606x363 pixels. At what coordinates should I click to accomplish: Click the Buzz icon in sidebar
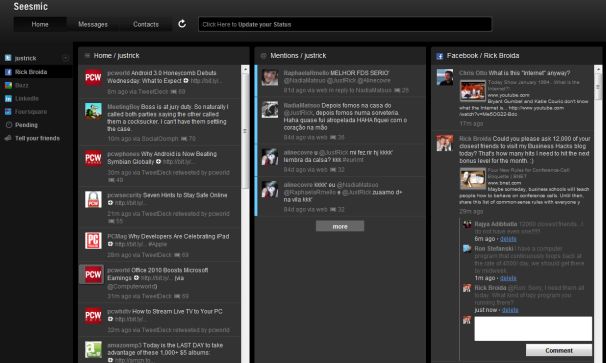pos(8,85)
